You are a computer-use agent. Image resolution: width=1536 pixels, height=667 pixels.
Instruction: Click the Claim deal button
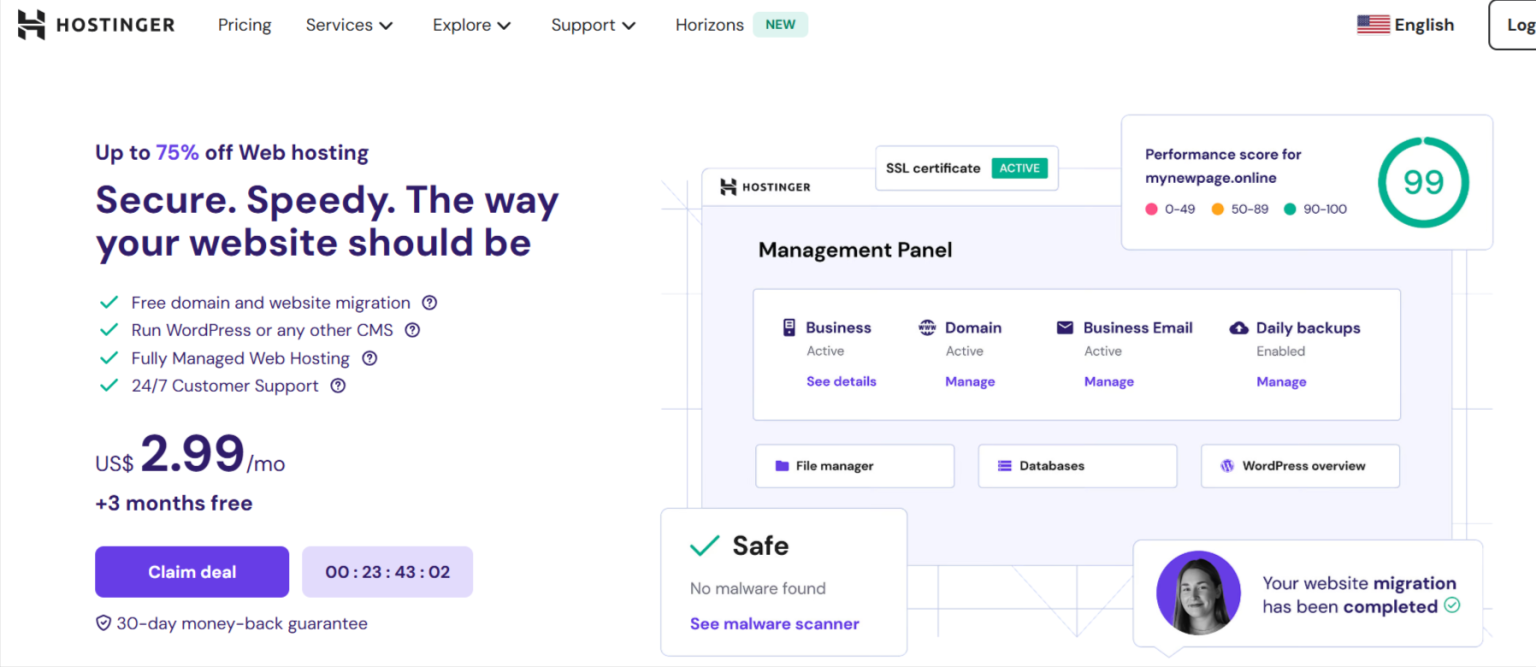191,571
